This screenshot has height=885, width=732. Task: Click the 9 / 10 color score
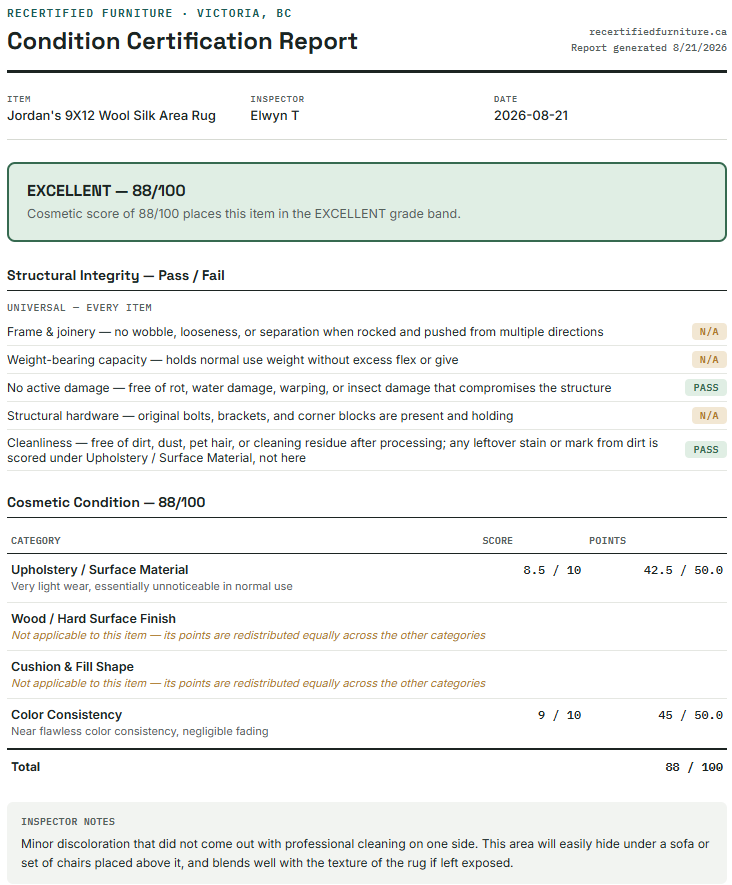click(559, 715)
